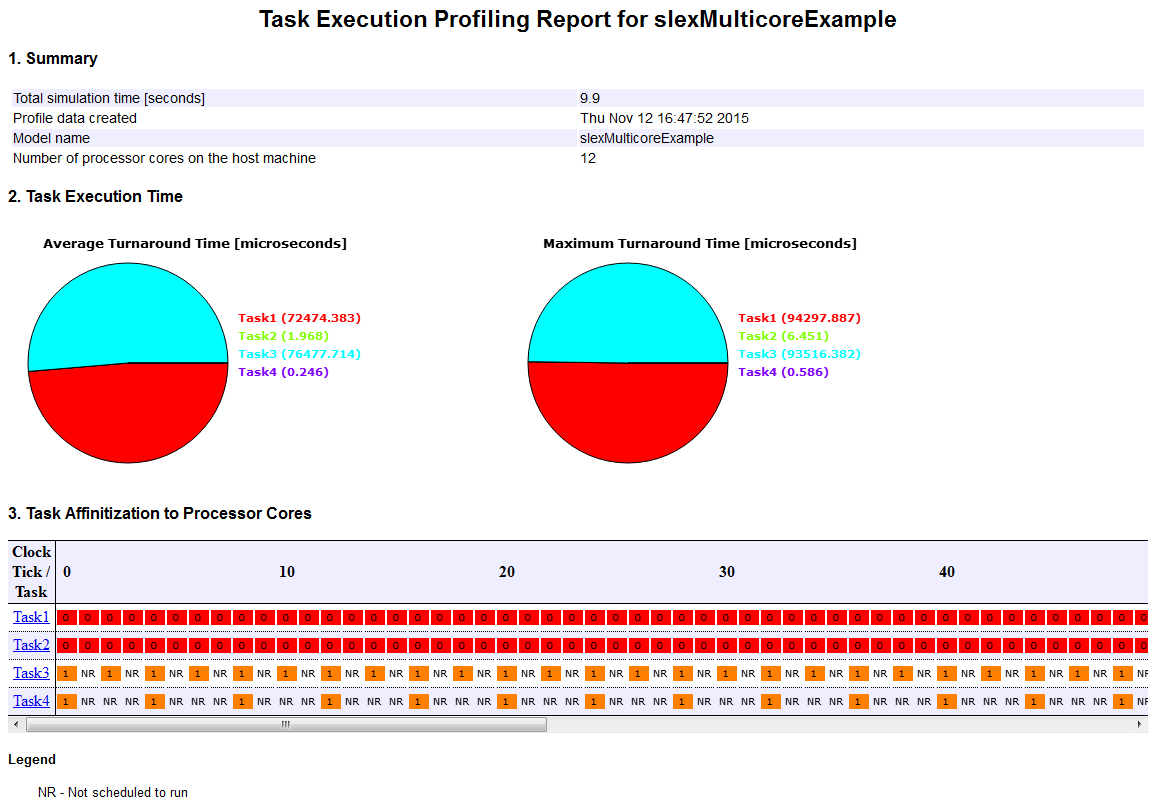Image resolution: width=1155 pixels, height=806 pixels.
Task: Click the left scrollbar arrow
Action: click(16, 724)
